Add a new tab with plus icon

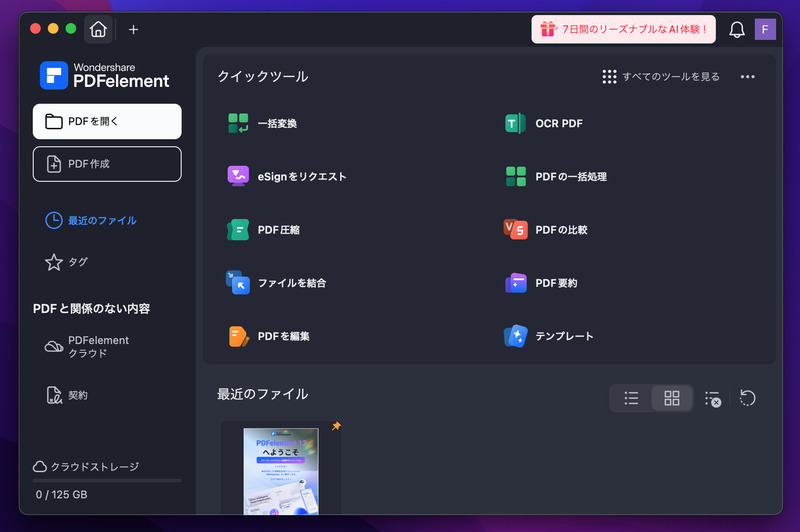(x=134, y=30)
